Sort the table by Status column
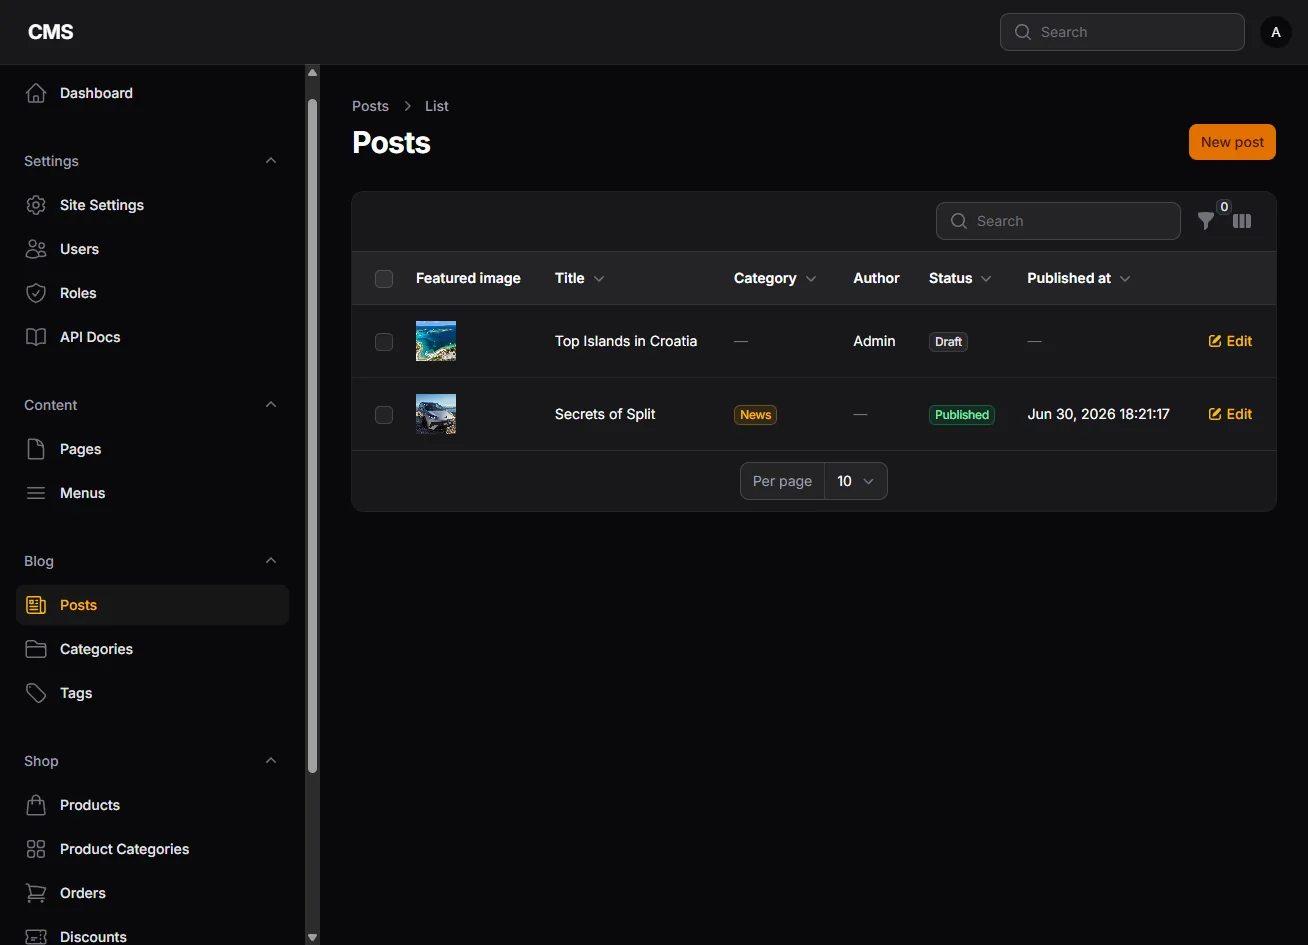Screen dimensions: 1308x945 [x=960, y=278]
